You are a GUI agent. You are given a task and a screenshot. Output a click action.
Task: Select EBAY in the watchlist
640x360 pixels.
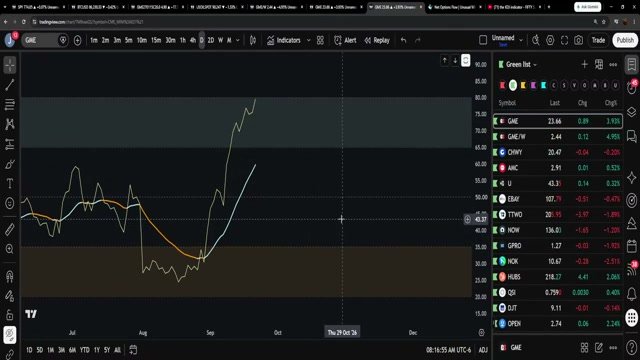point(558,199)
